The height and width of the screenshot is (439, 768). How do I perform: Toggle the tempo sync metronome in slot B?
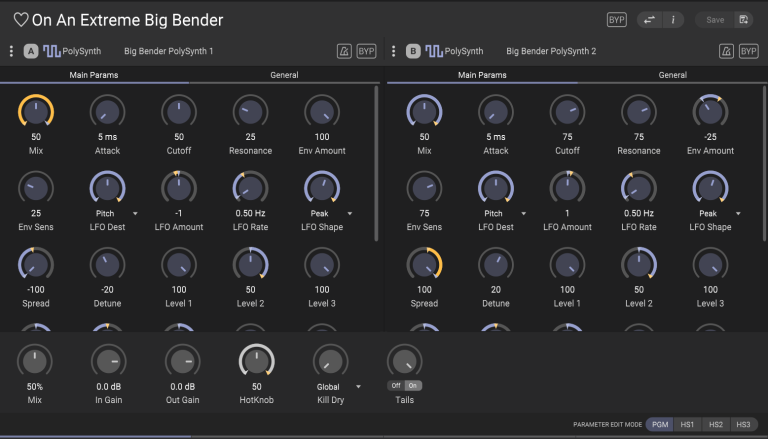click(x=726, y=51)
